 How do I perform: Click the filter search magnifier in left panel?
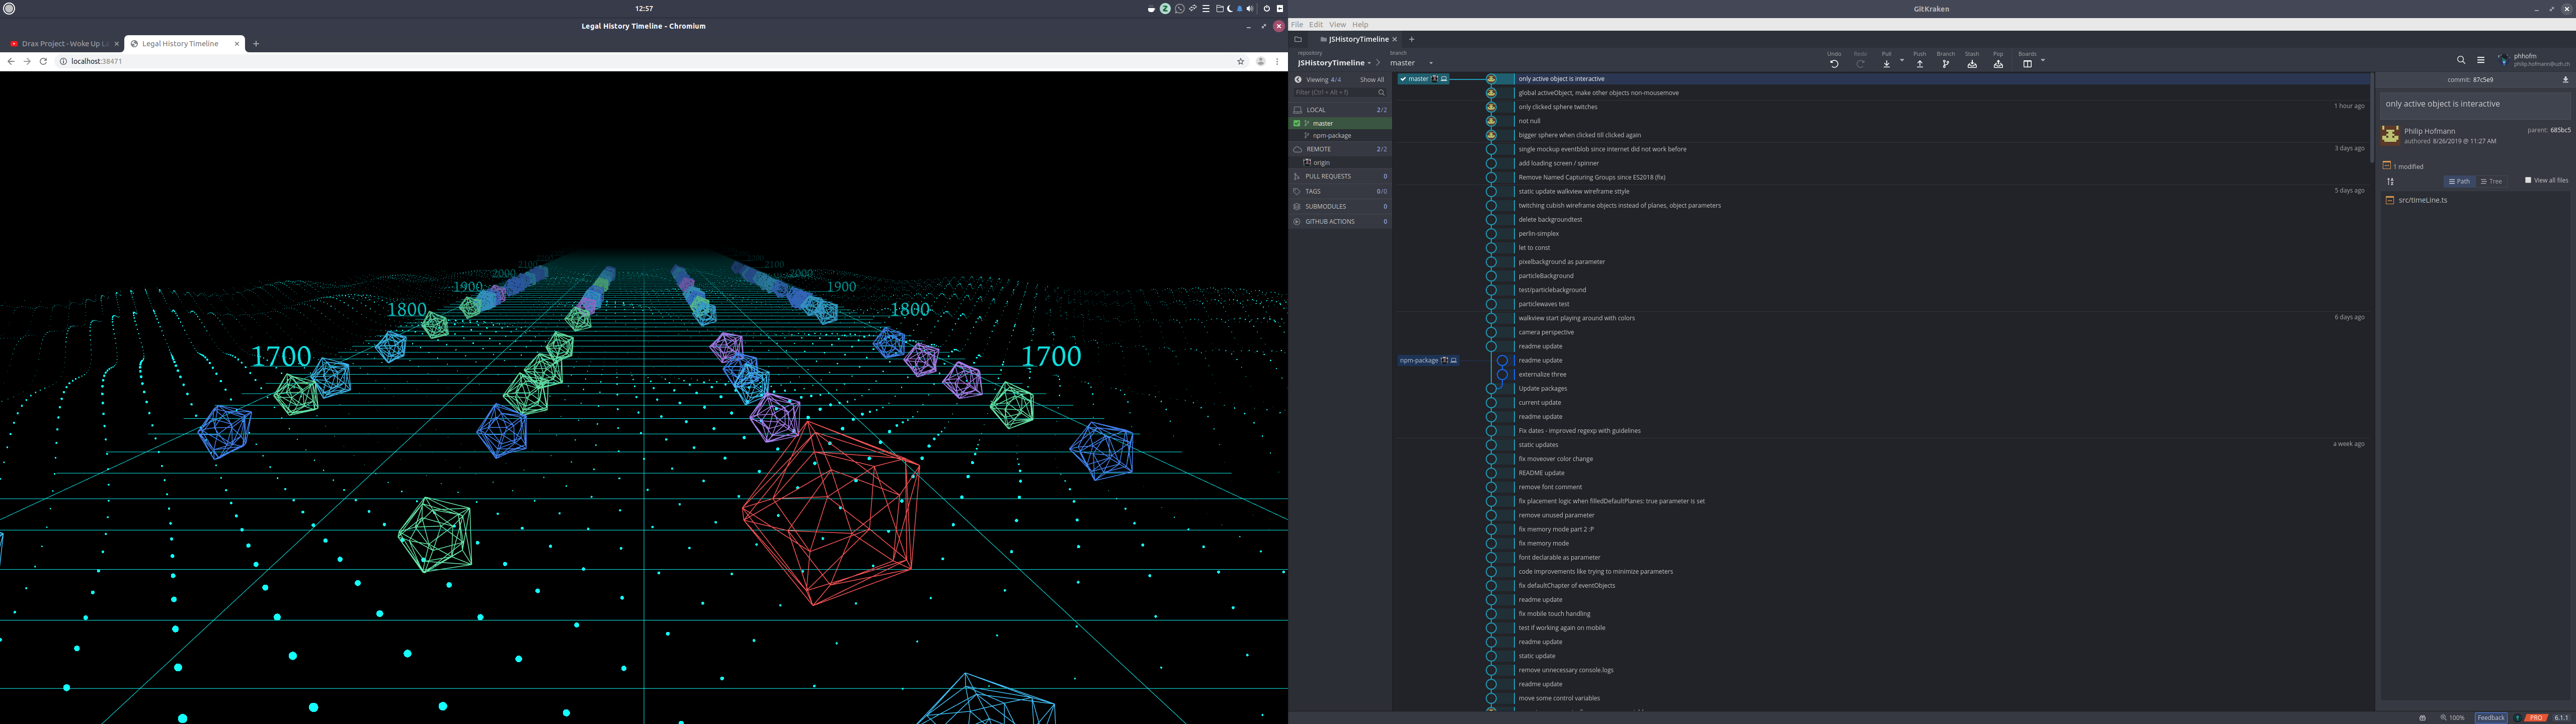pyautogui.click(x=1381, y=92)
